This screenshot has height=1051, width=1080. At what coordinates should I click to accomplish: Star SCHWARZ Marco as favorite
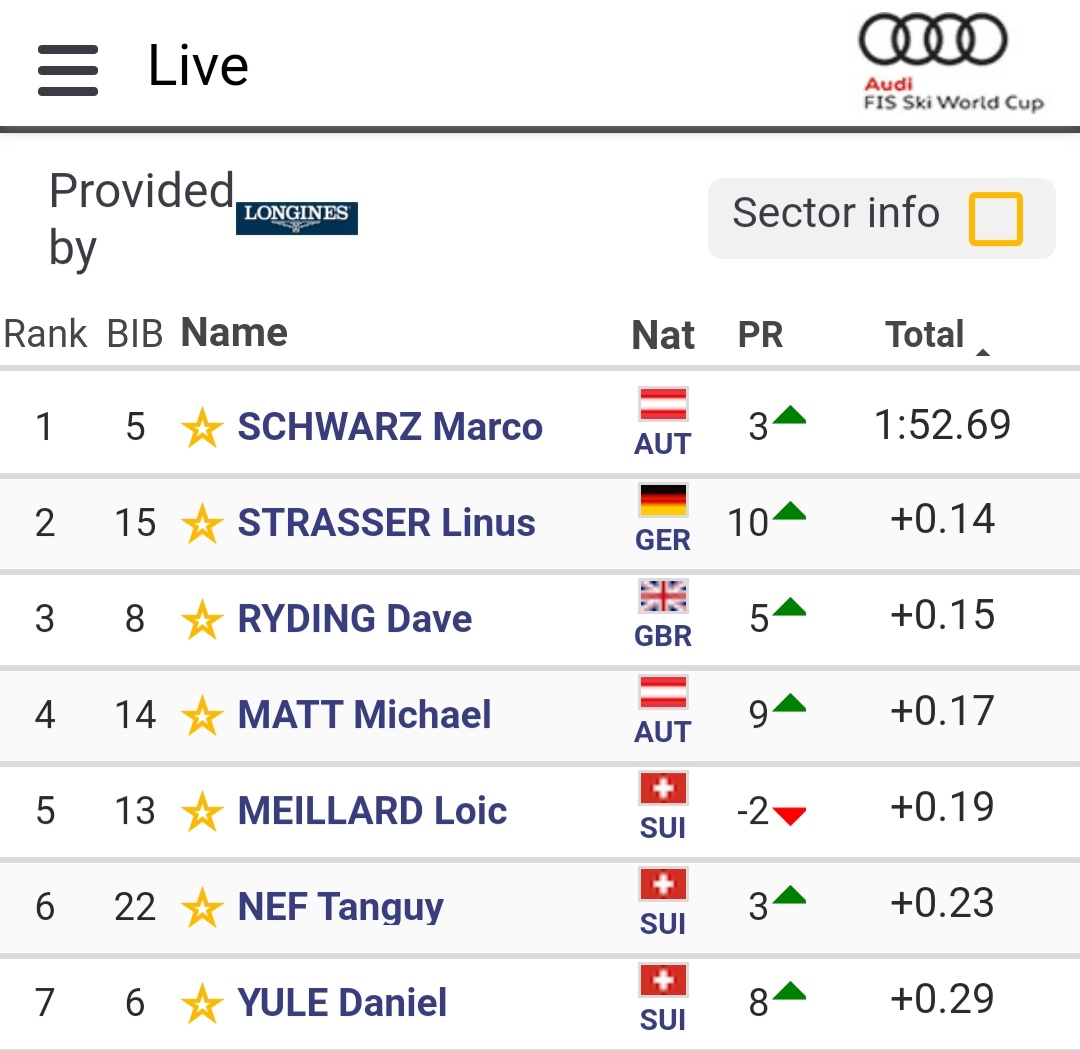click(x=201, y=429)
